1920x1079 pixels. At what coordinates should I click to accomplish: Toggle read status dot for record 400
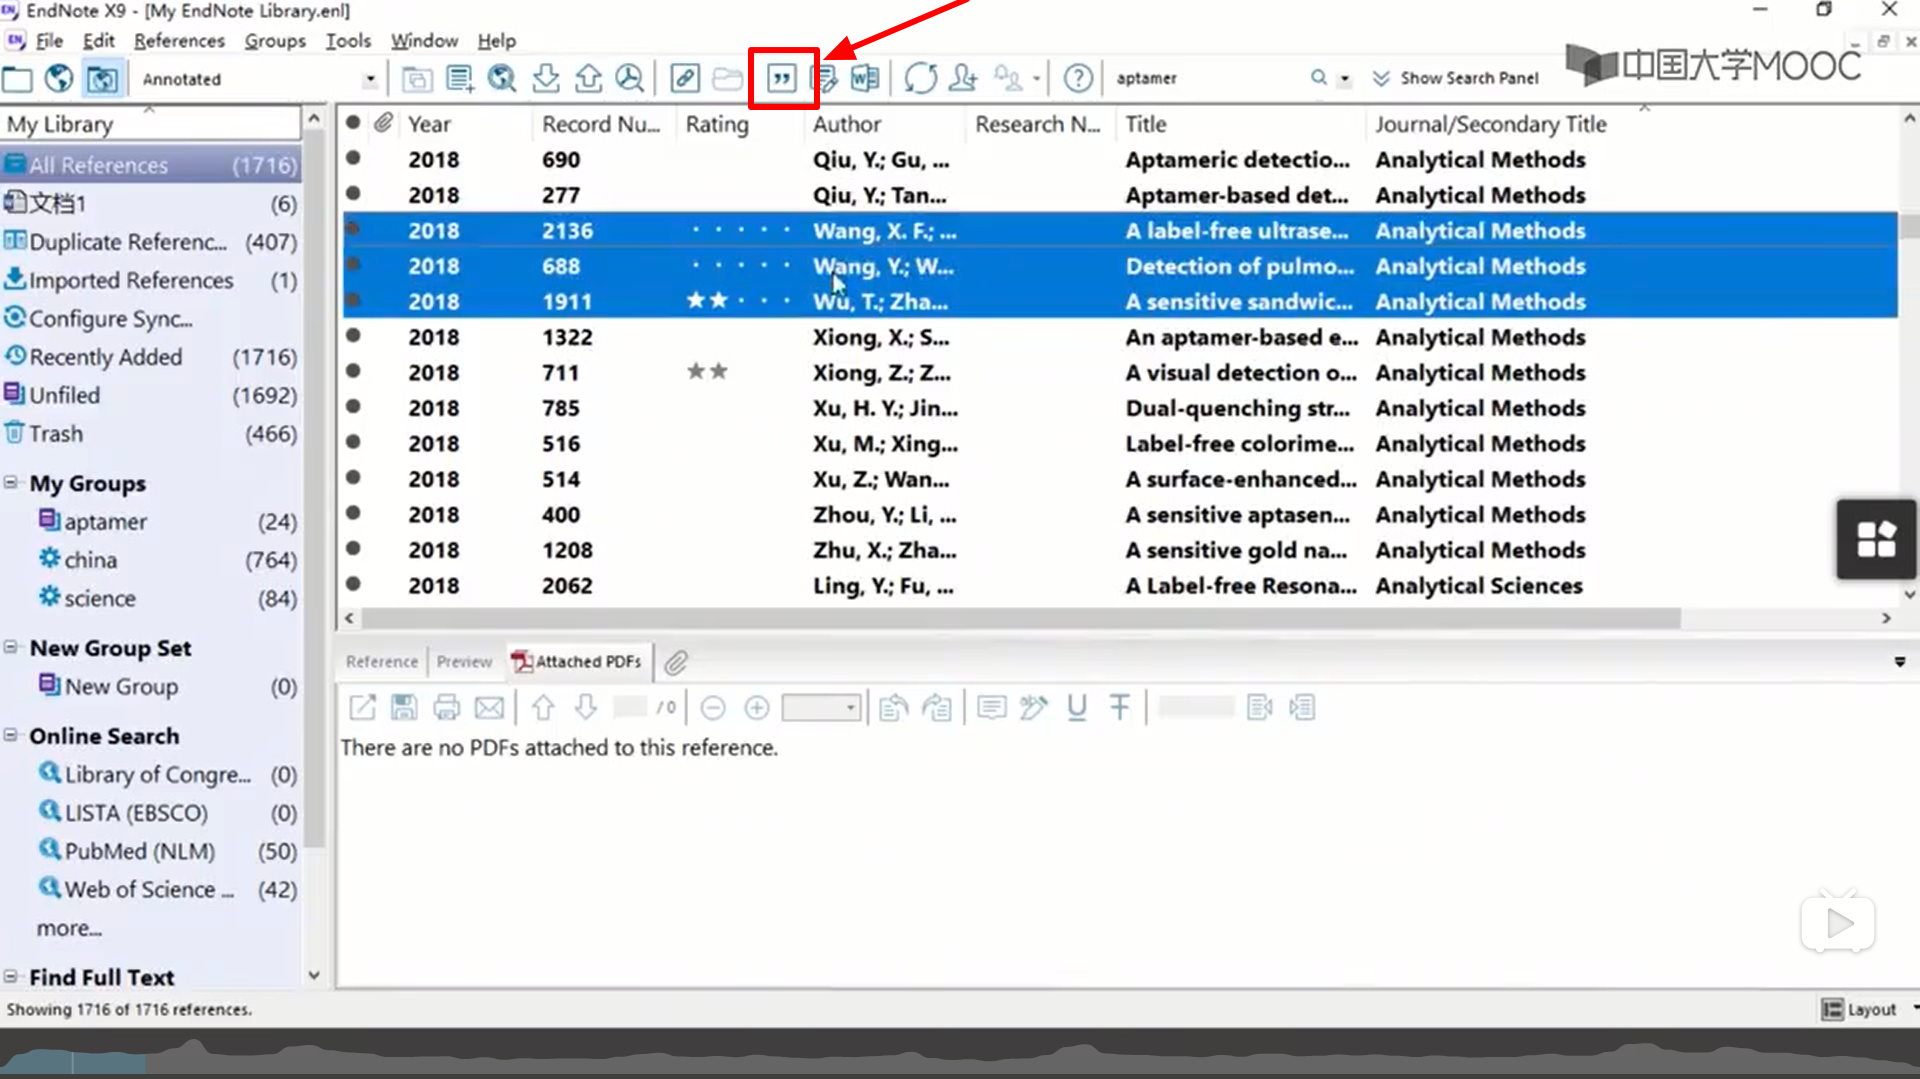pyautogui.click(x=353, y=513)
